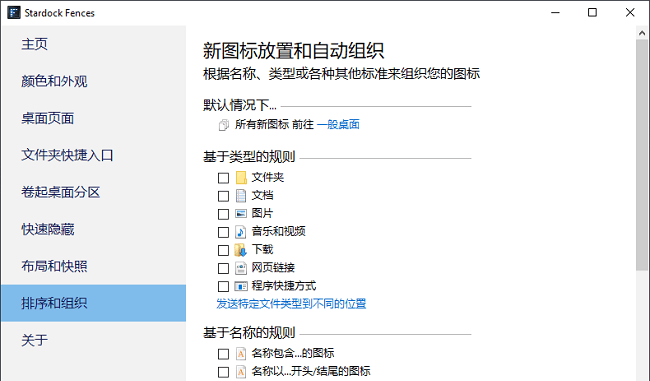Open 卷起桌面分区 settings
The width and height of the screenshot is (650, 381).
tap(94, 192)
